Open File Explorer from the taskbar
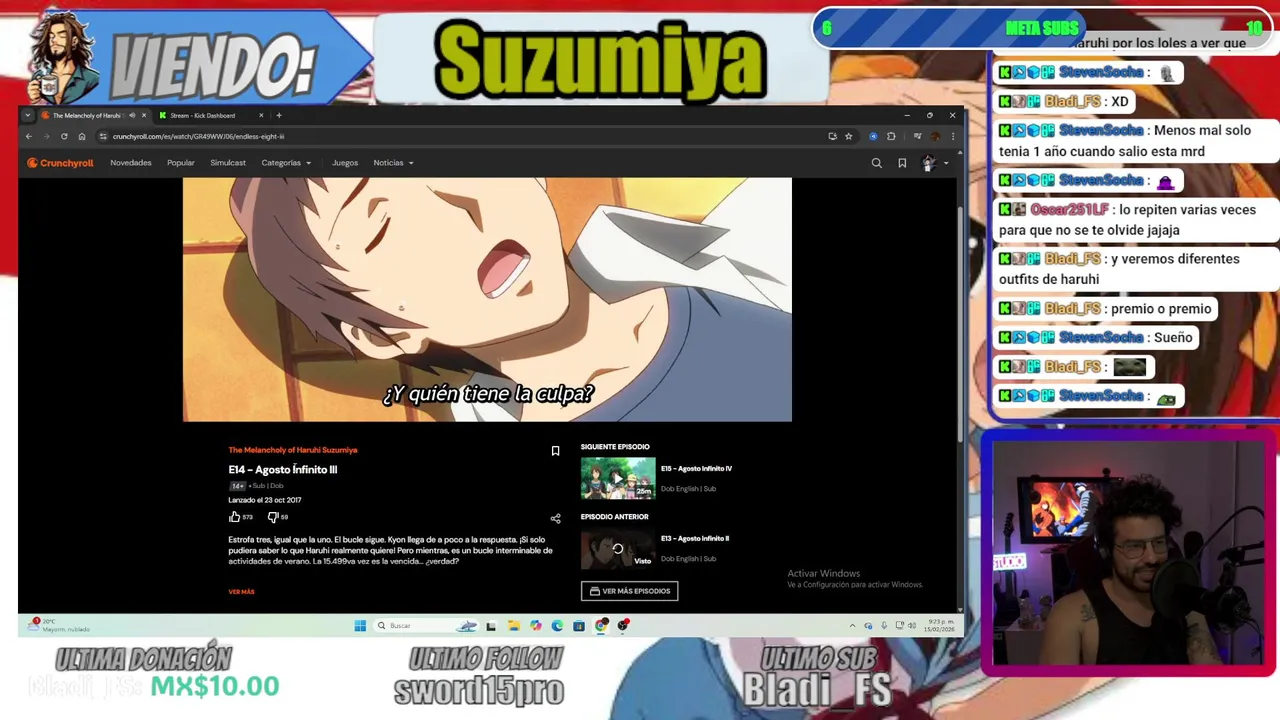Screen dimensions: 1280x720 513,626
